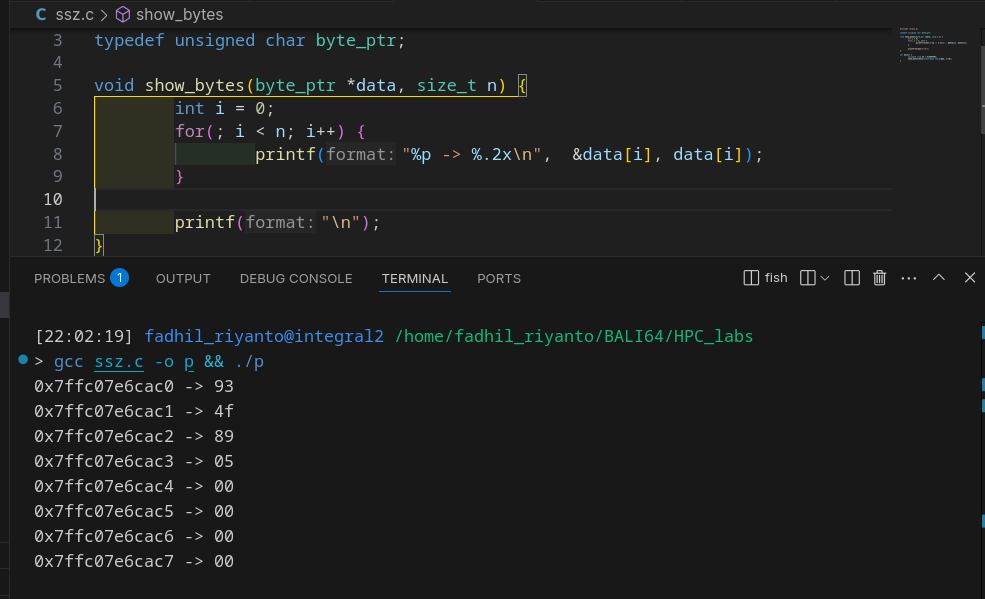Kill terminal with the trash icon

(880, 278)
